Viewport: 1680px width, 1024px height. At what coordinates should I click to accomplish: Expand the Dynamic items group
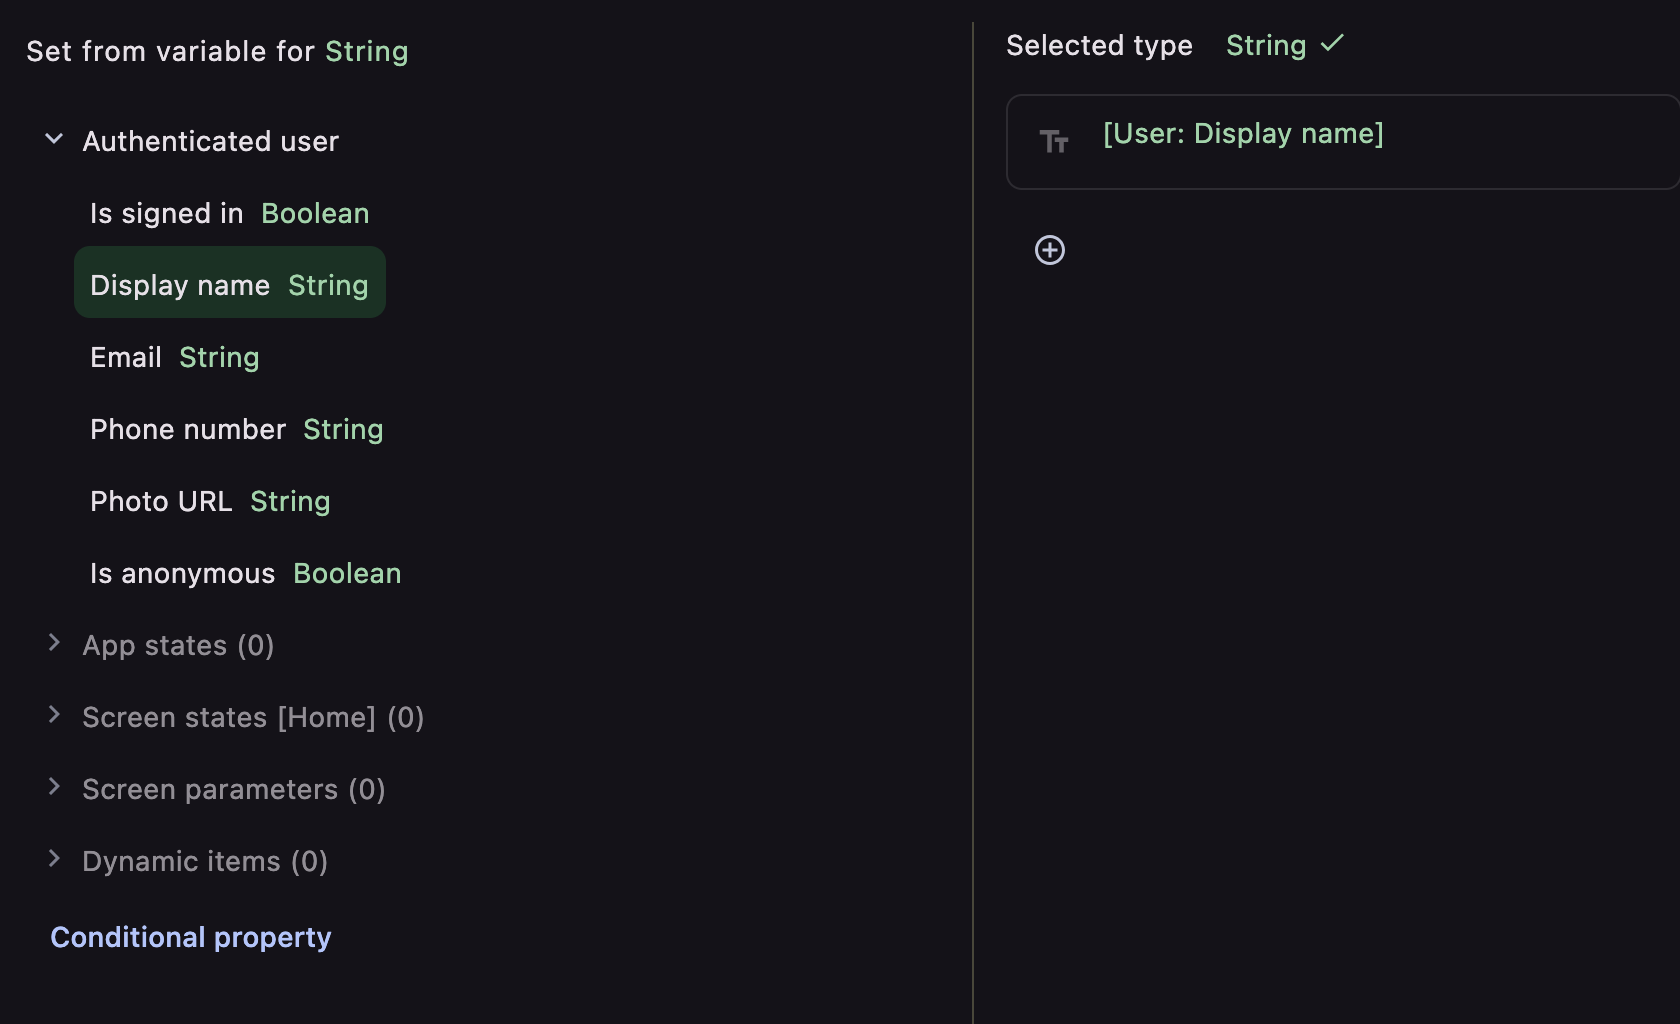[x=54, y=860]
